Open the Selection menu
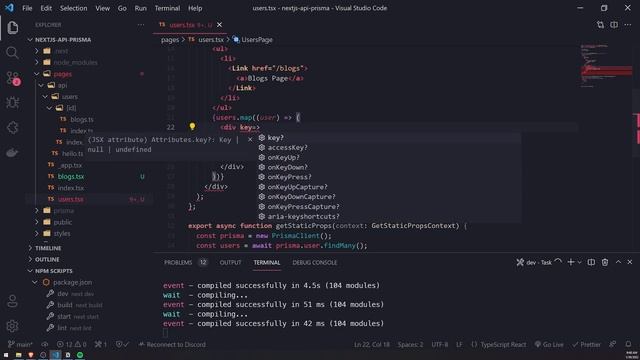640x360 pixels. (73, 8)
